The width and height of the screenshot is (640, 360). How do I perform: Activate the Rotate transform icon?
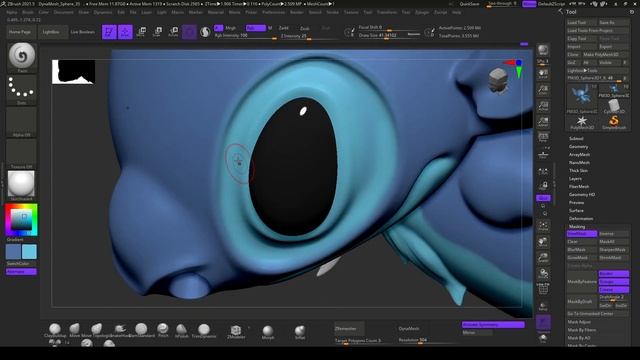point(173,32)
